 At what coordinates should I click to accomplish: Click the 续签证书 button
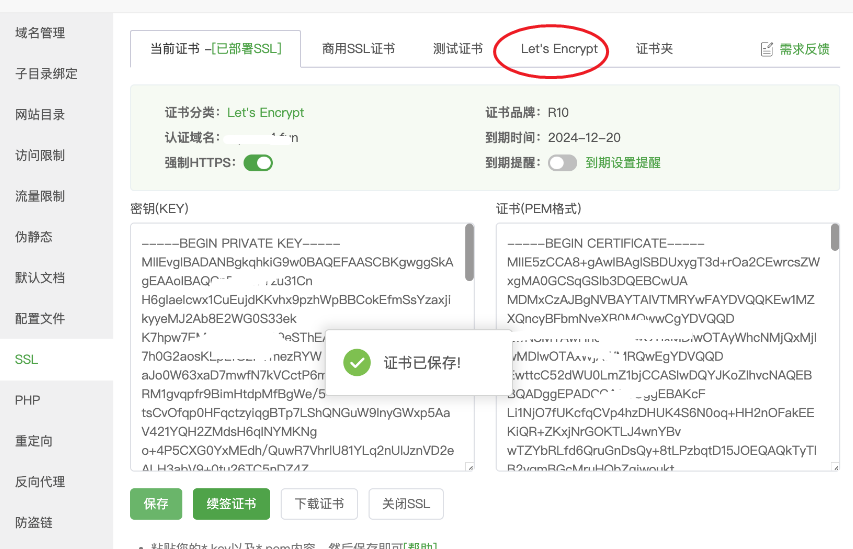pyautogui.click(x=231, y=504)
